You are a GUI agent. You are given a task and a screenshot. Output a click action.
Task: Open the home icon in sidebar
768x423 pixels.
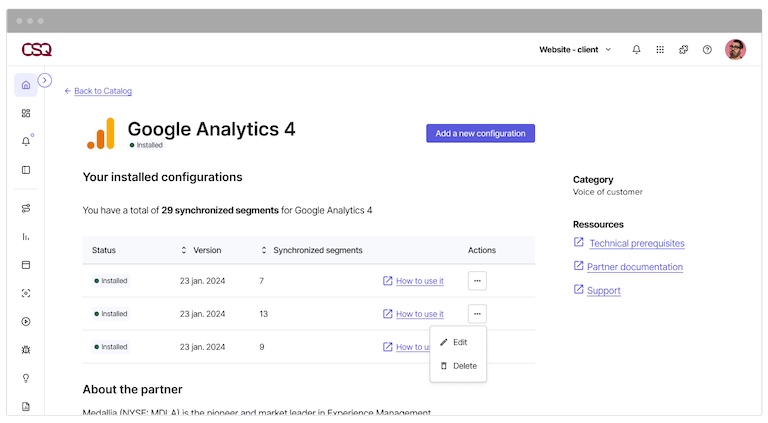click(26, 85)
